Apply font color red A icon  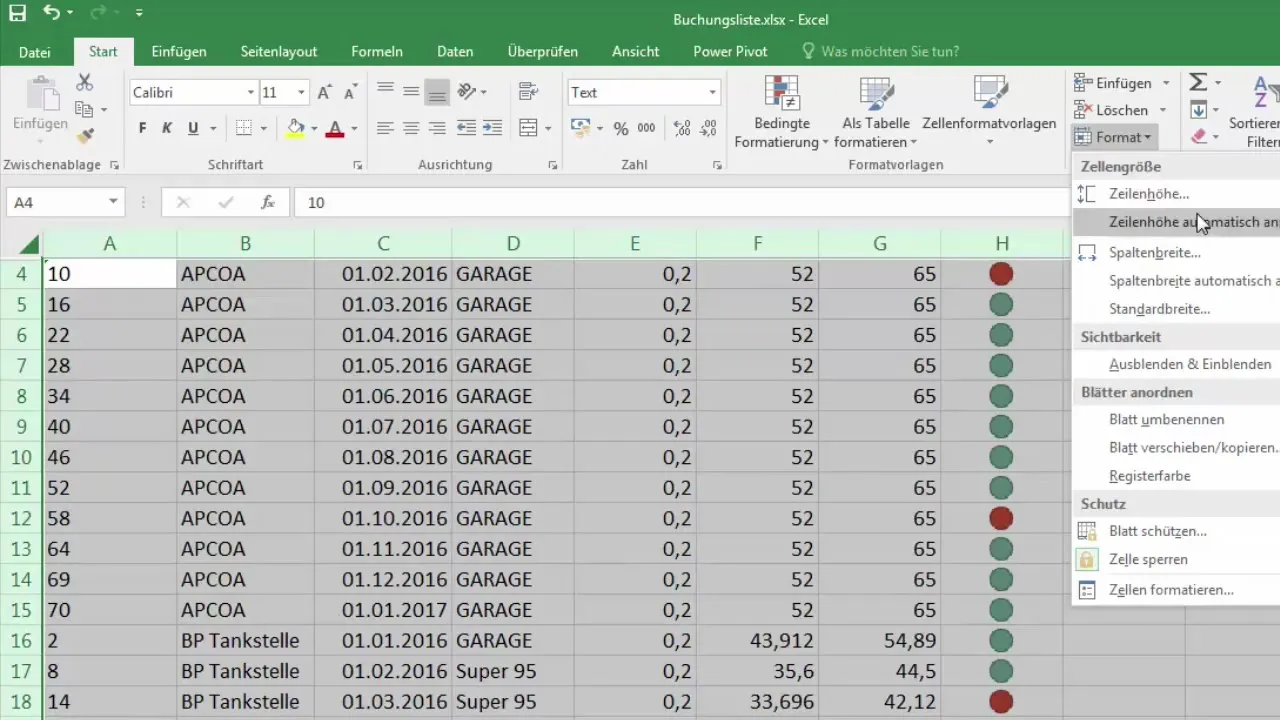[x=335, y=128]
